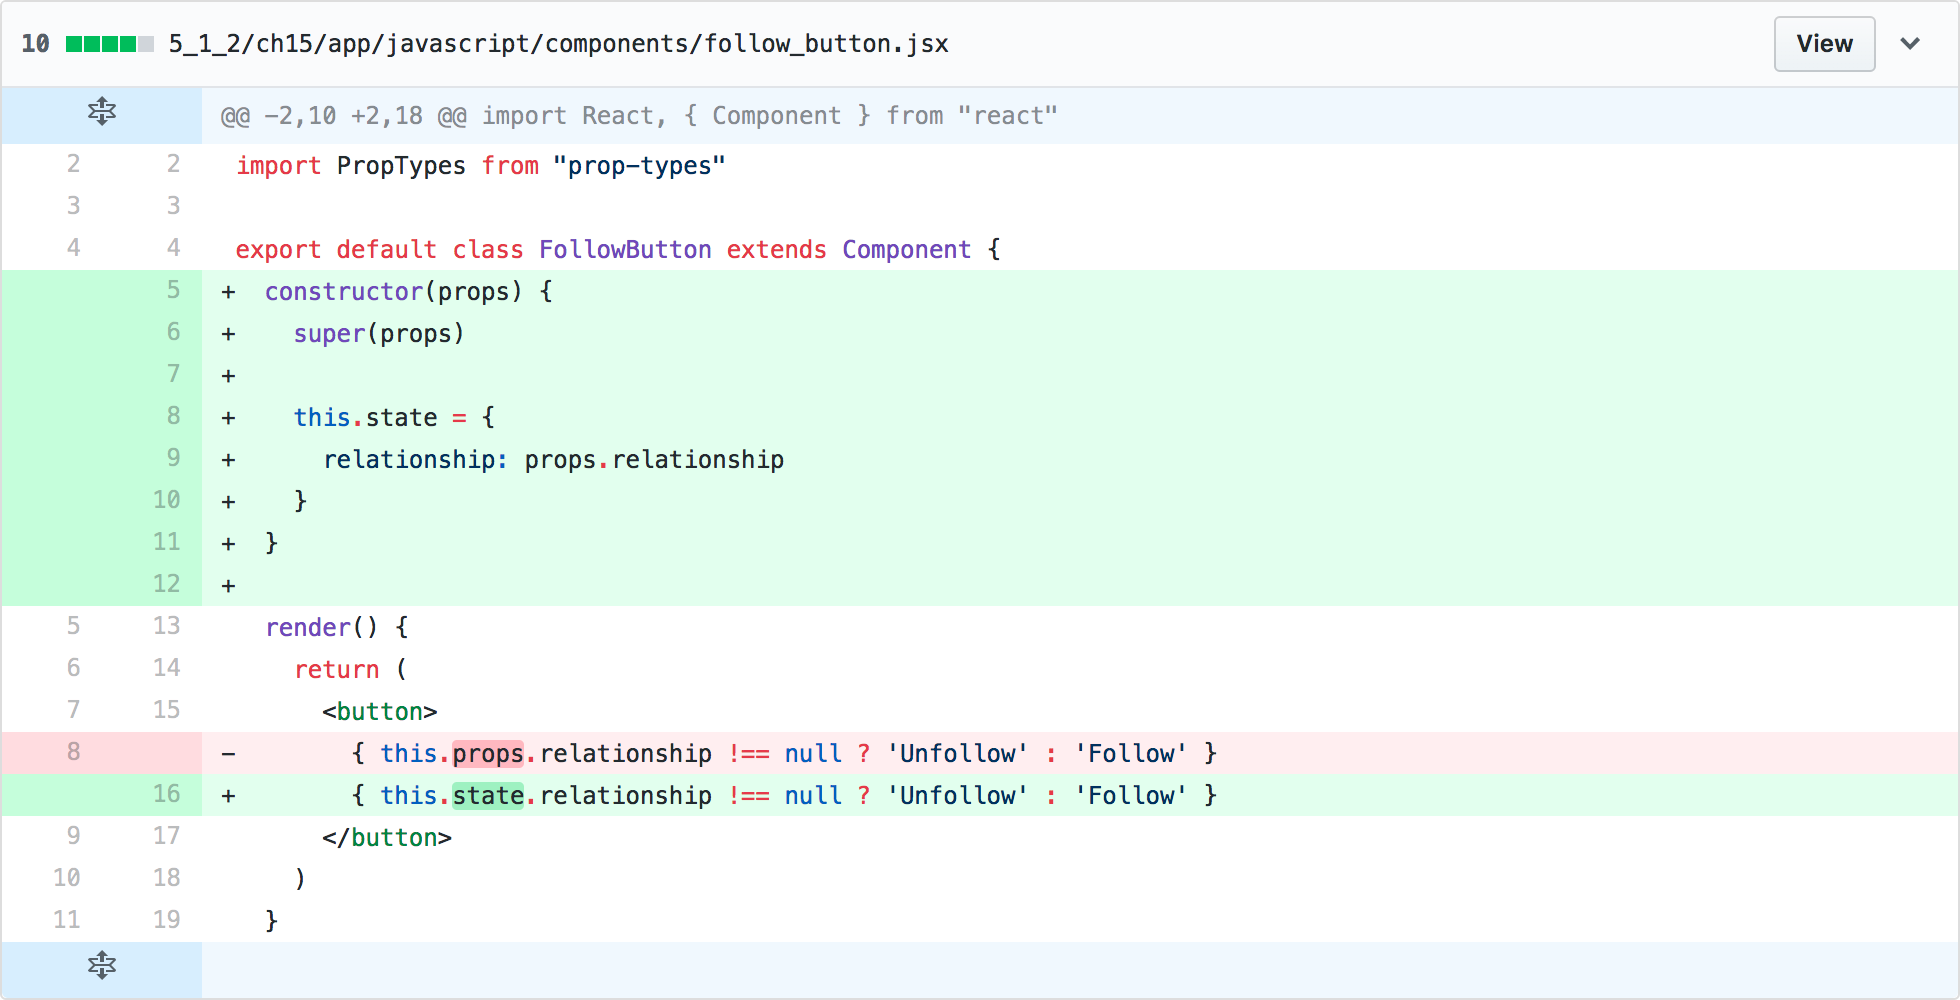The width and height of the screenshot is (1960, 1000).
Task: Click the View file button
Action: tap(1824, 44)
